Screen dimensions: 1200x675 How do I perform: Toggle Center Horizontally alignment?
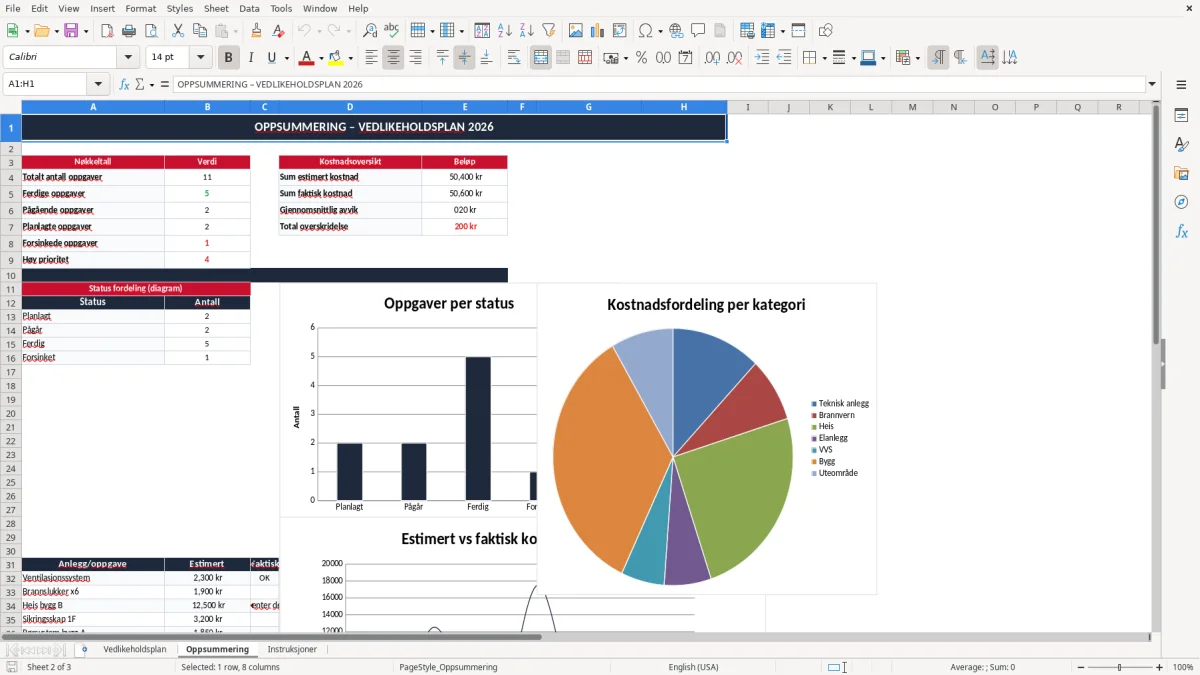[394, 58]
